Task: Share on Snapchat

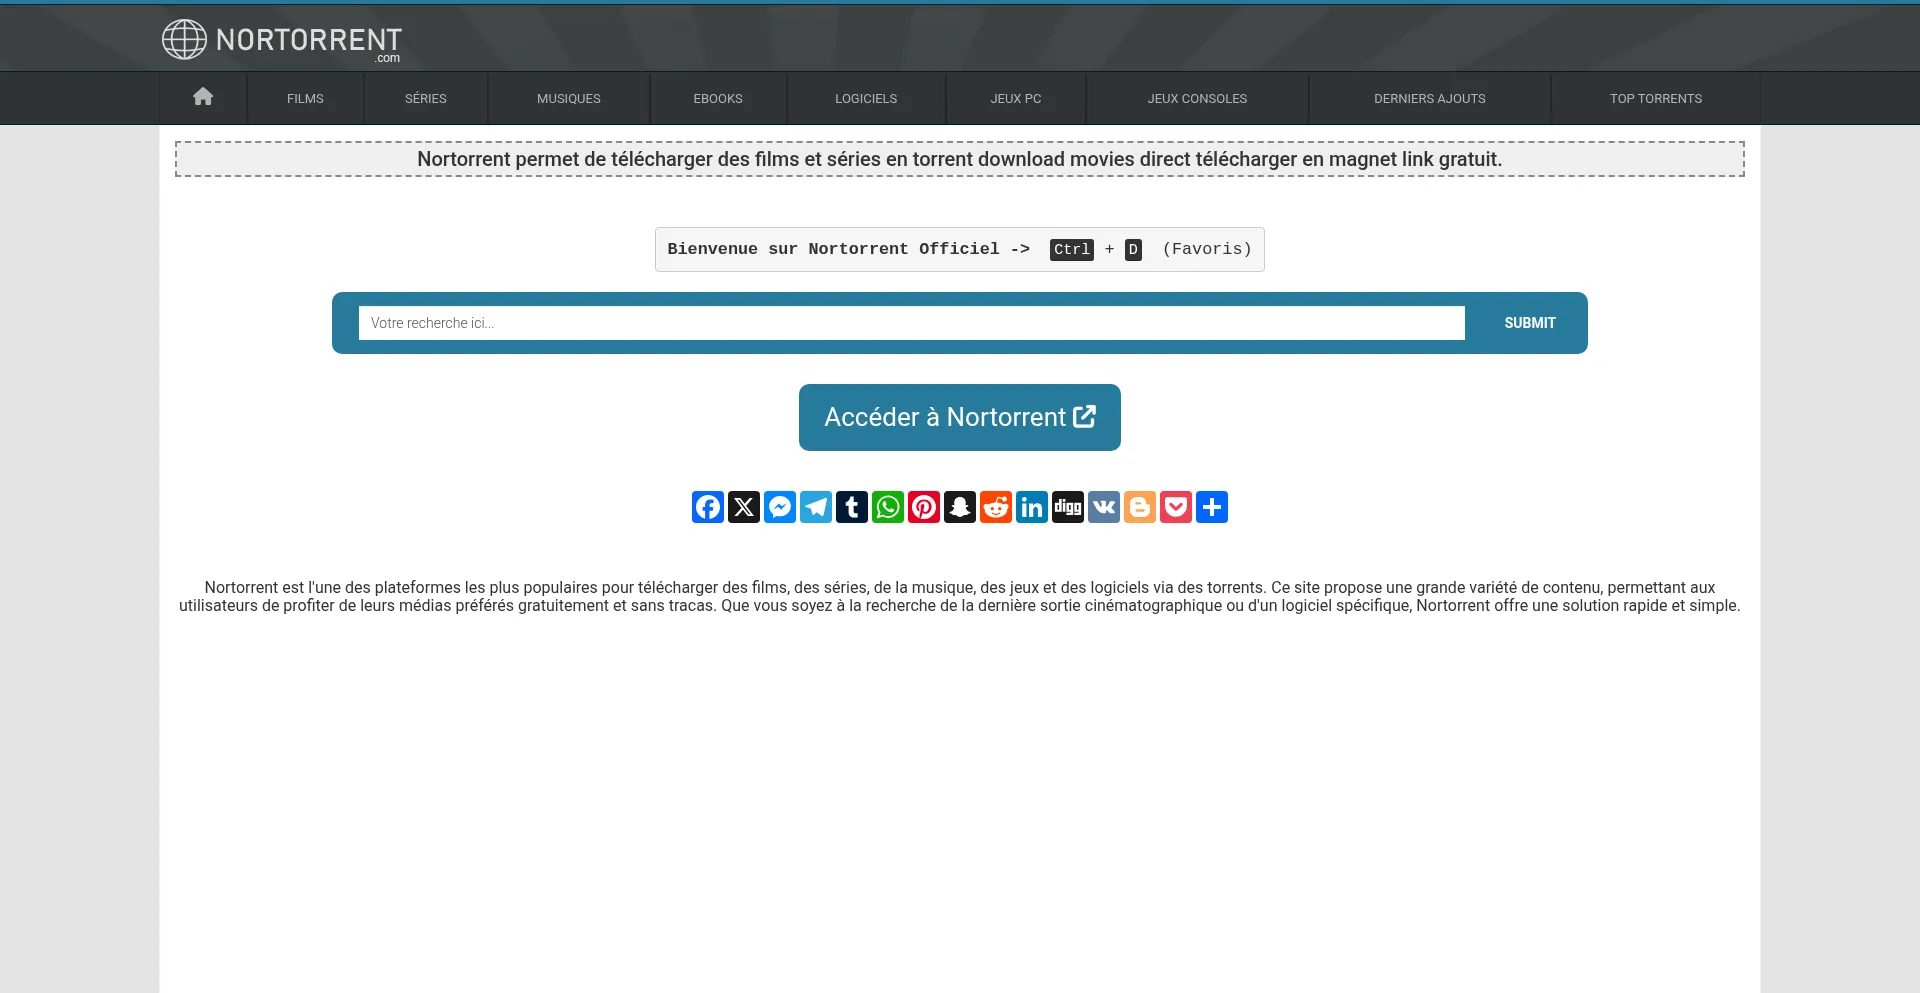Action: pos(960,507)
